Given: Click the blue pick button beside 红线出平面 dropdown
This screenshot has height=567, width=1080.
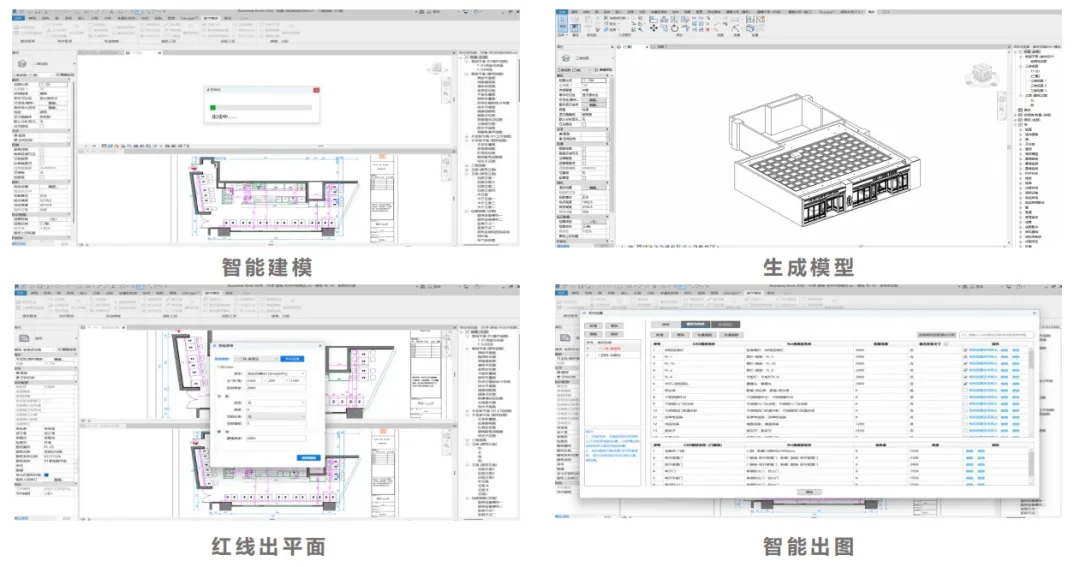Looking at the screenshot, I should (292, 359).
